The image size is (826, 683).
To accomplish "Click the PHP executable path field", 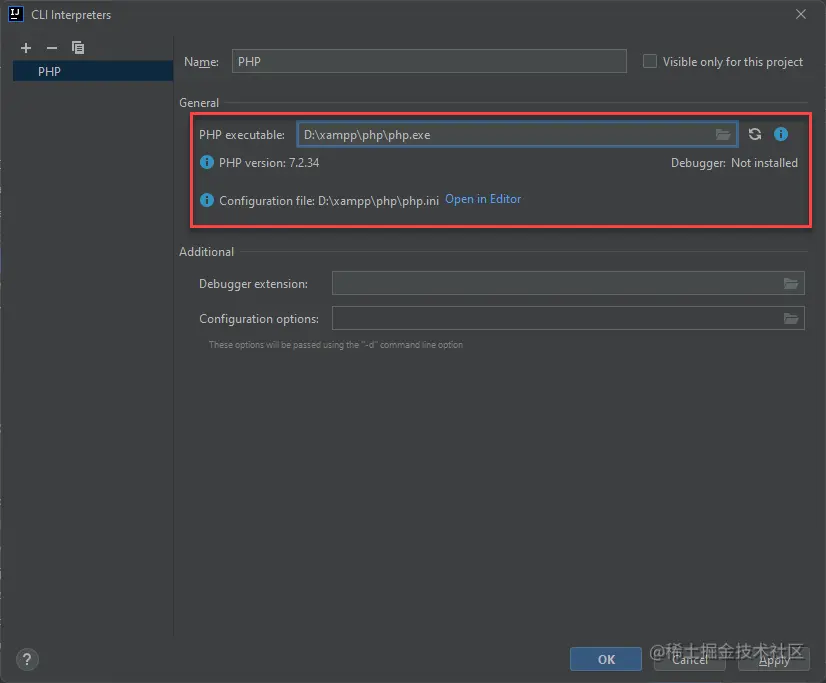I will click(x=500, y=134).
